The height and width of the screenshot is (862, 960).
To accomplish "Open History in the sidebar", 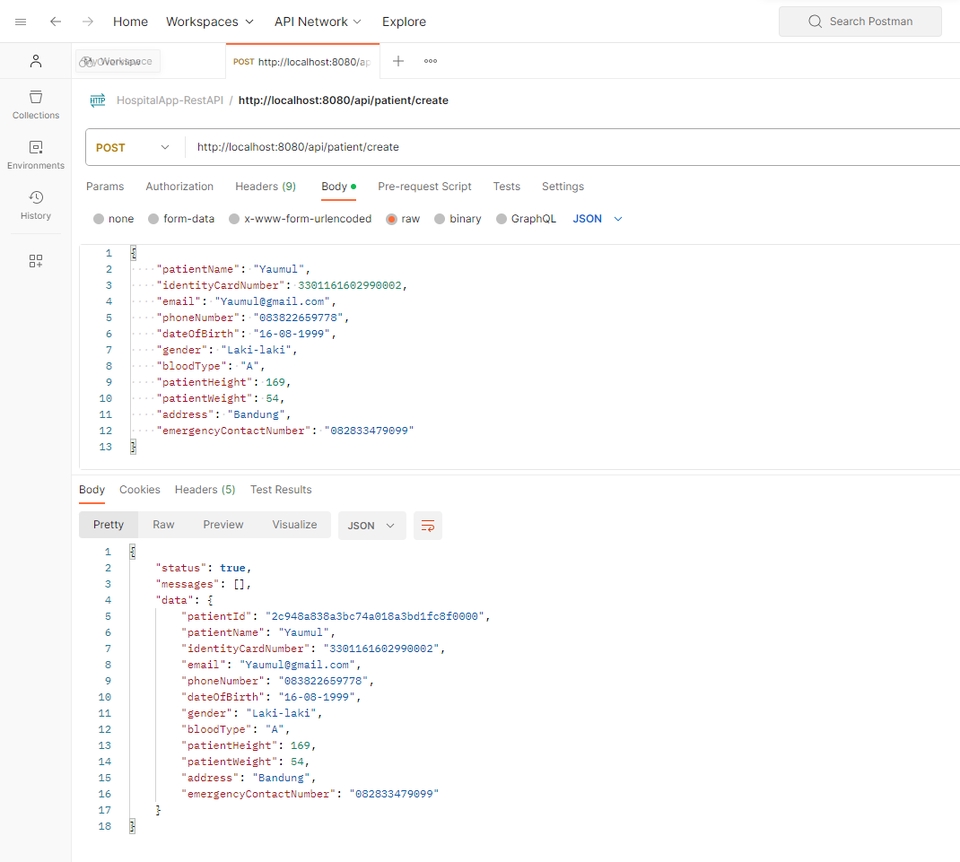I will pyautogui.click(x=36, y=205).
